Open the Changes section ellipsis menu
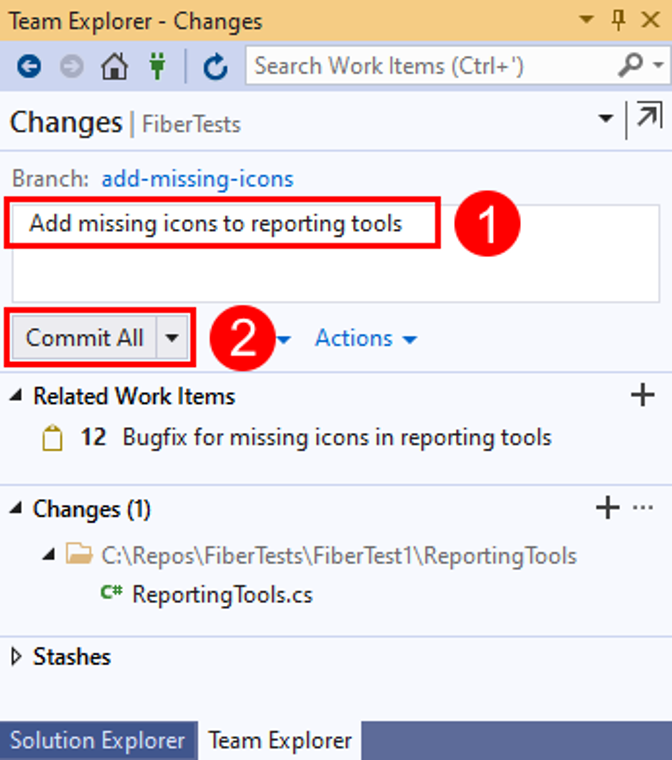672x760 pixels. point(643,507)
